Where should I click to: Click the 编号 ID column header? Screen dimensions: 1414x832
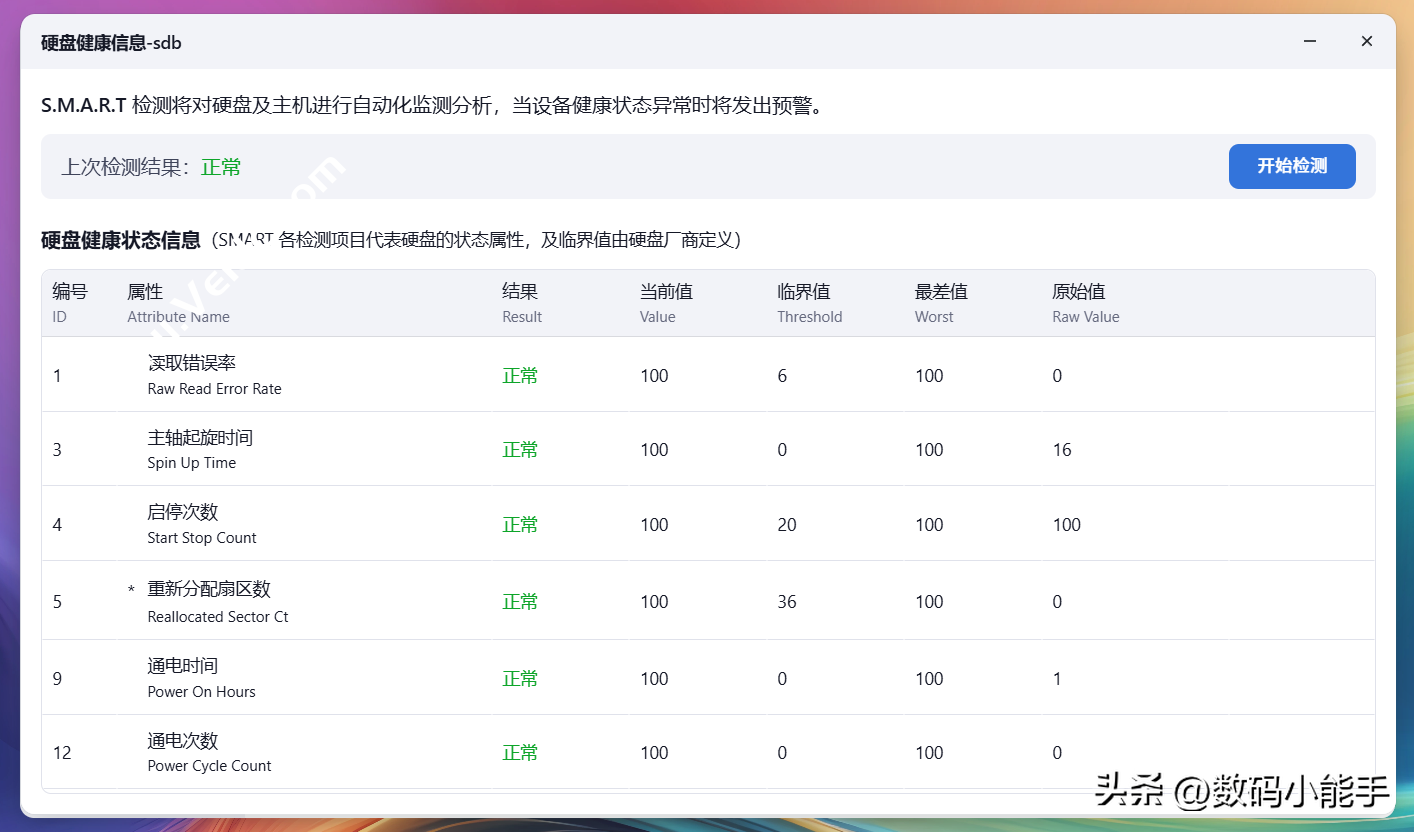coord(70,303)
